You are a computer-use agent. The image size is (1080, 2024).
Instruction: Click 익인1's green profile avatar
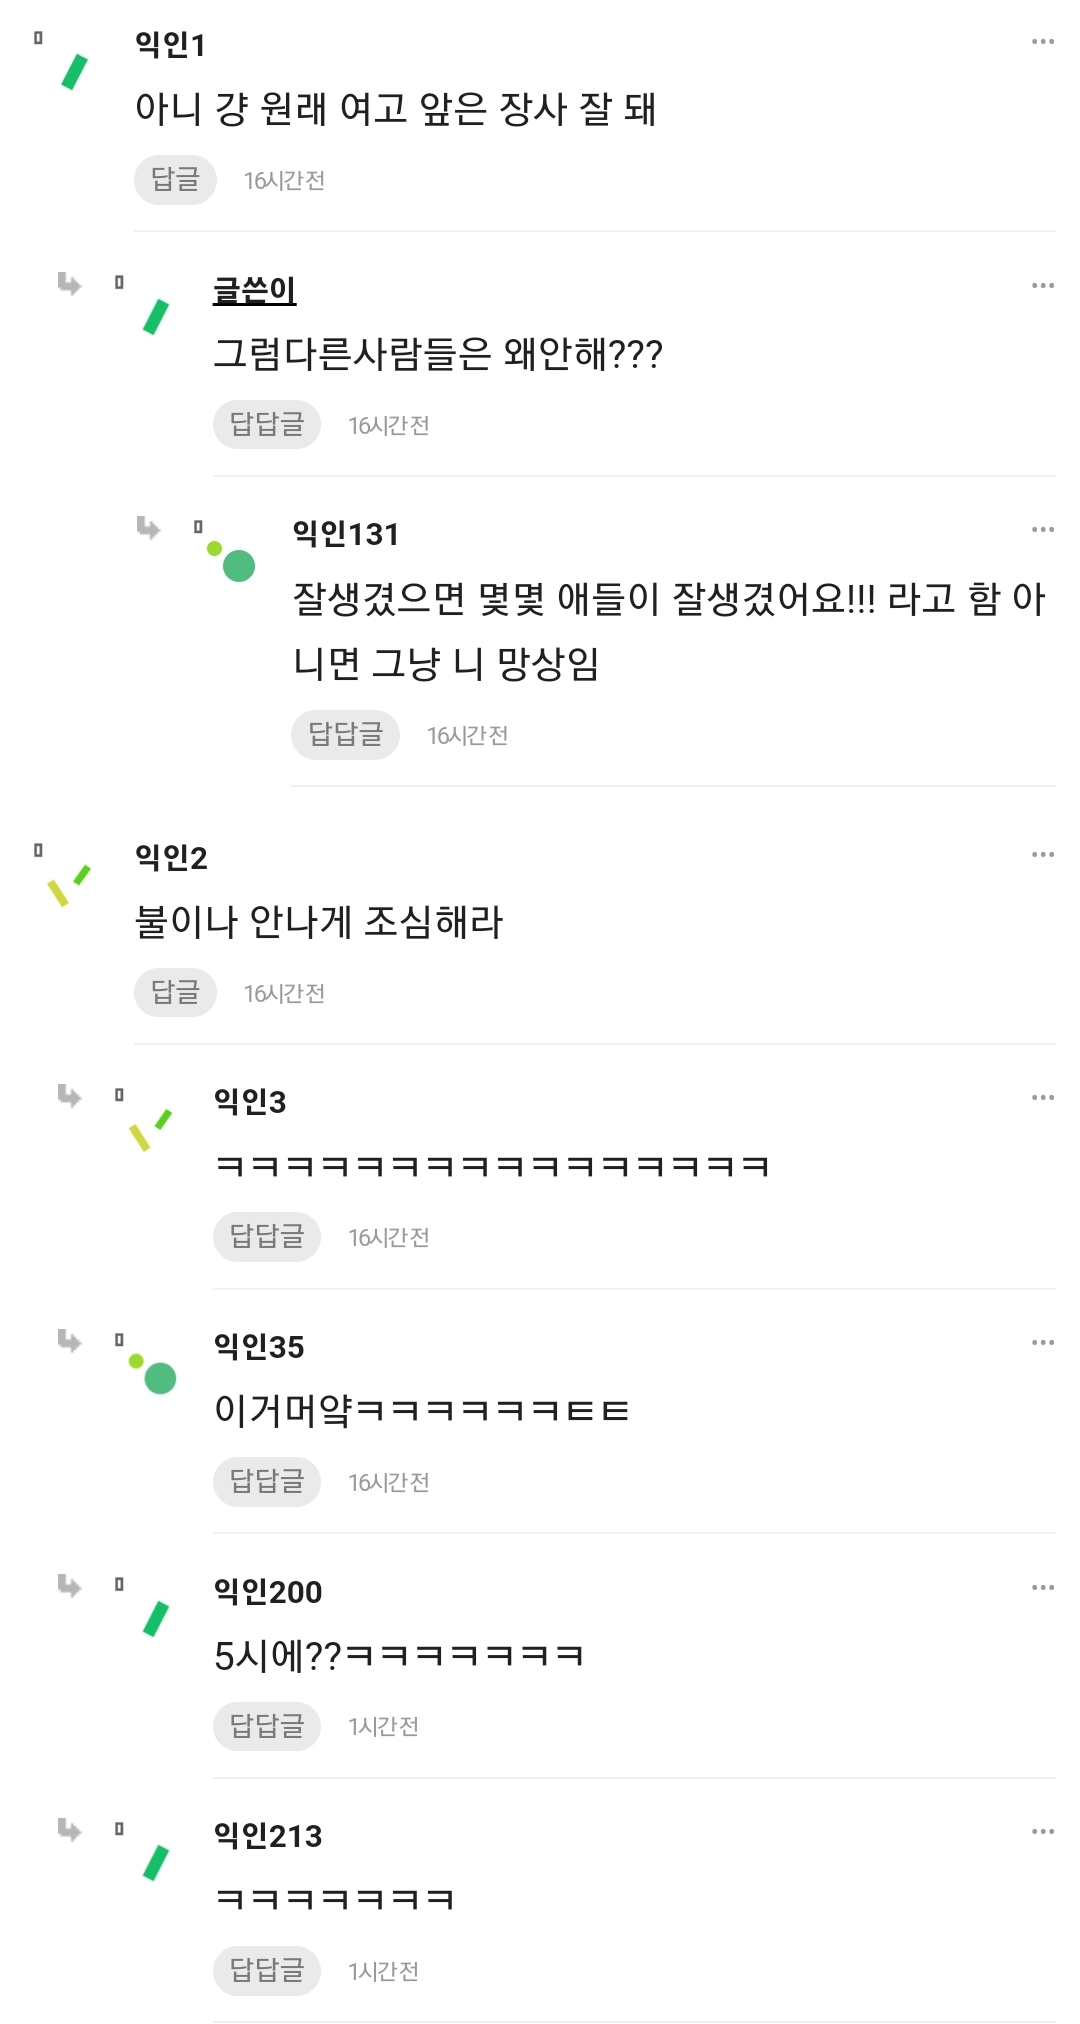coord(74,72)
